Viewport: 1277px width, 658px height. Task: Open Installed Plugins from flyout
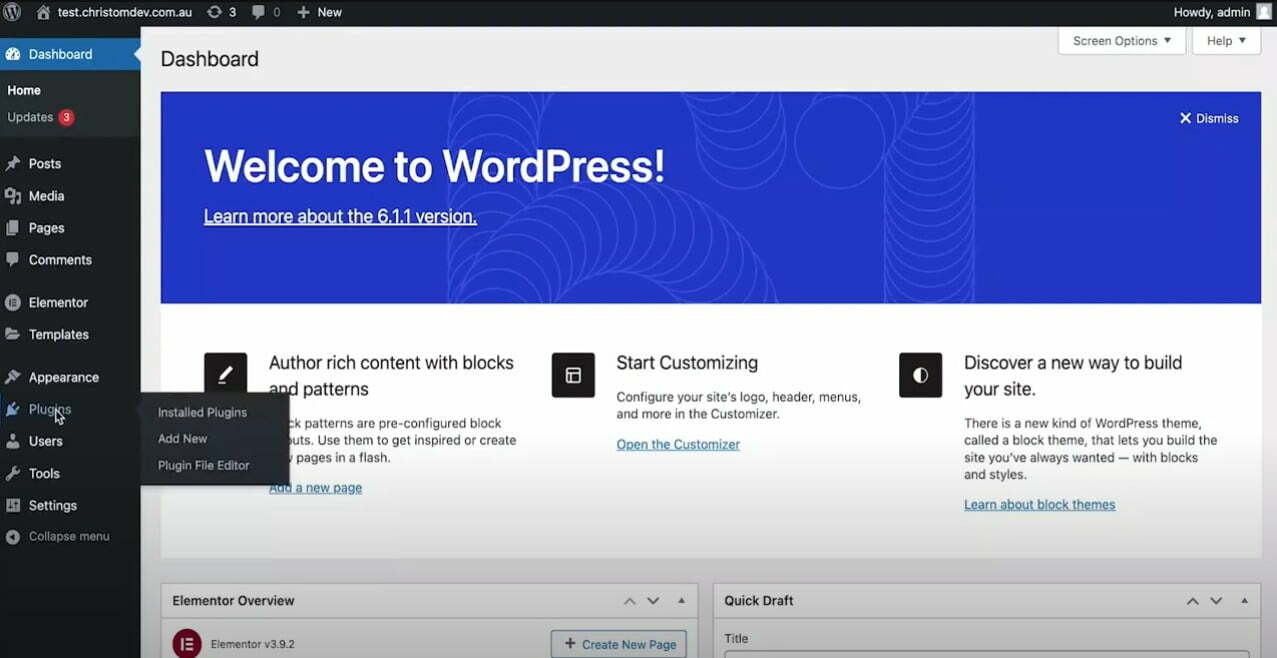pyautogui.click(x=202, y=412)
